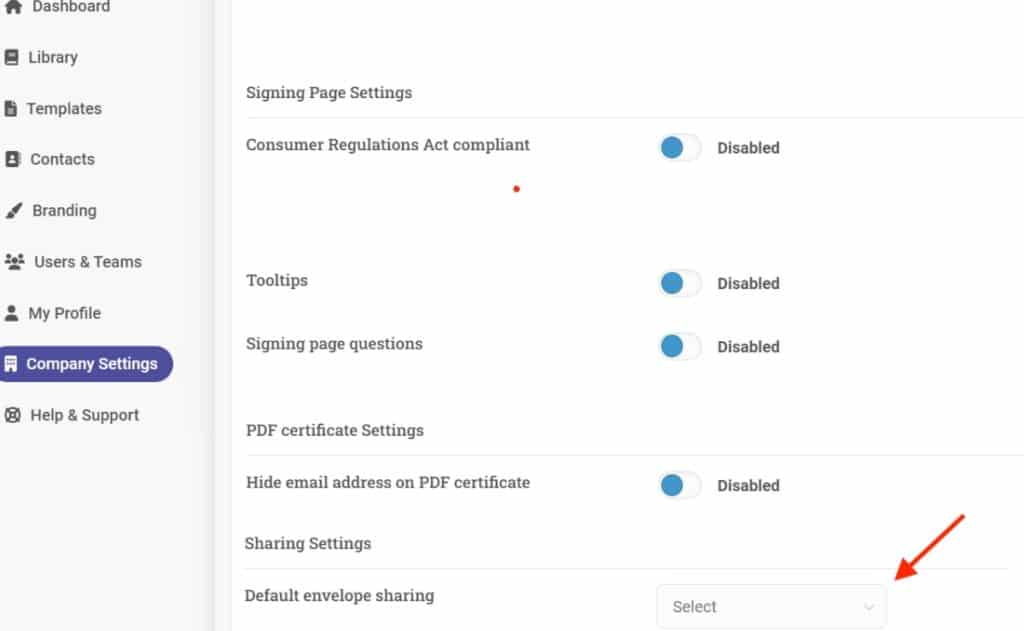The image size is (1024, 631).
Task: Expand the Select combo box chevron
Action: (x=869, y=606)
